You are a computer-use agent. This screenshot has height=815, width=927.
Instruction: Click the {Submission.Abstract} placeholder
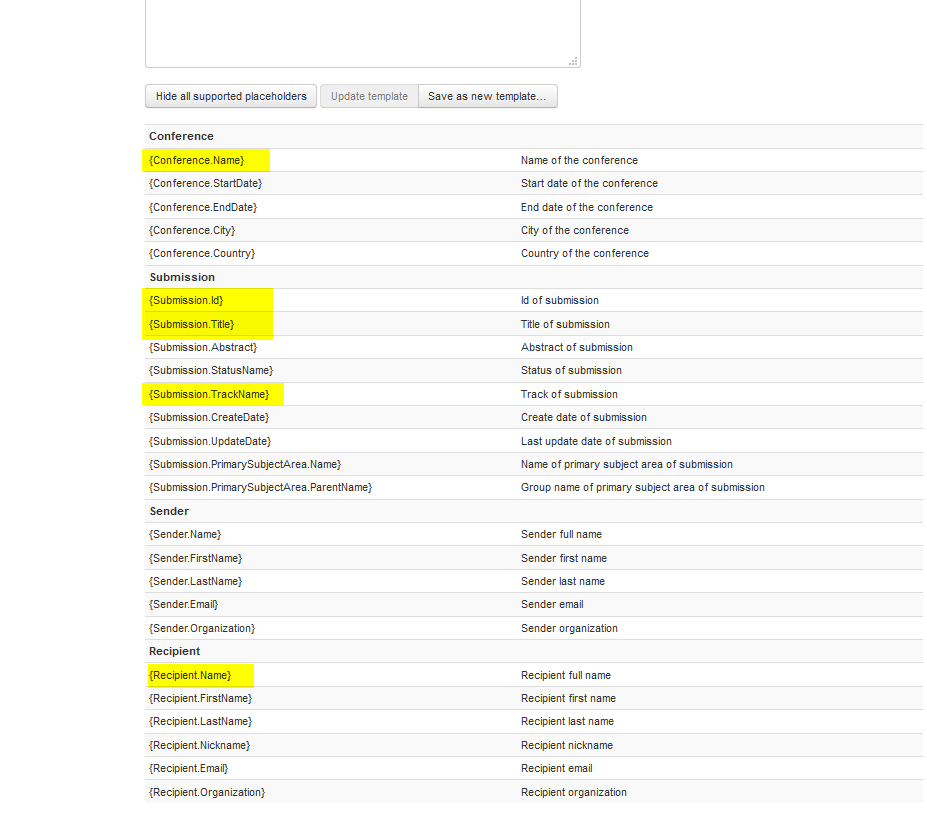pyautogui.click(x=203, y=347)
